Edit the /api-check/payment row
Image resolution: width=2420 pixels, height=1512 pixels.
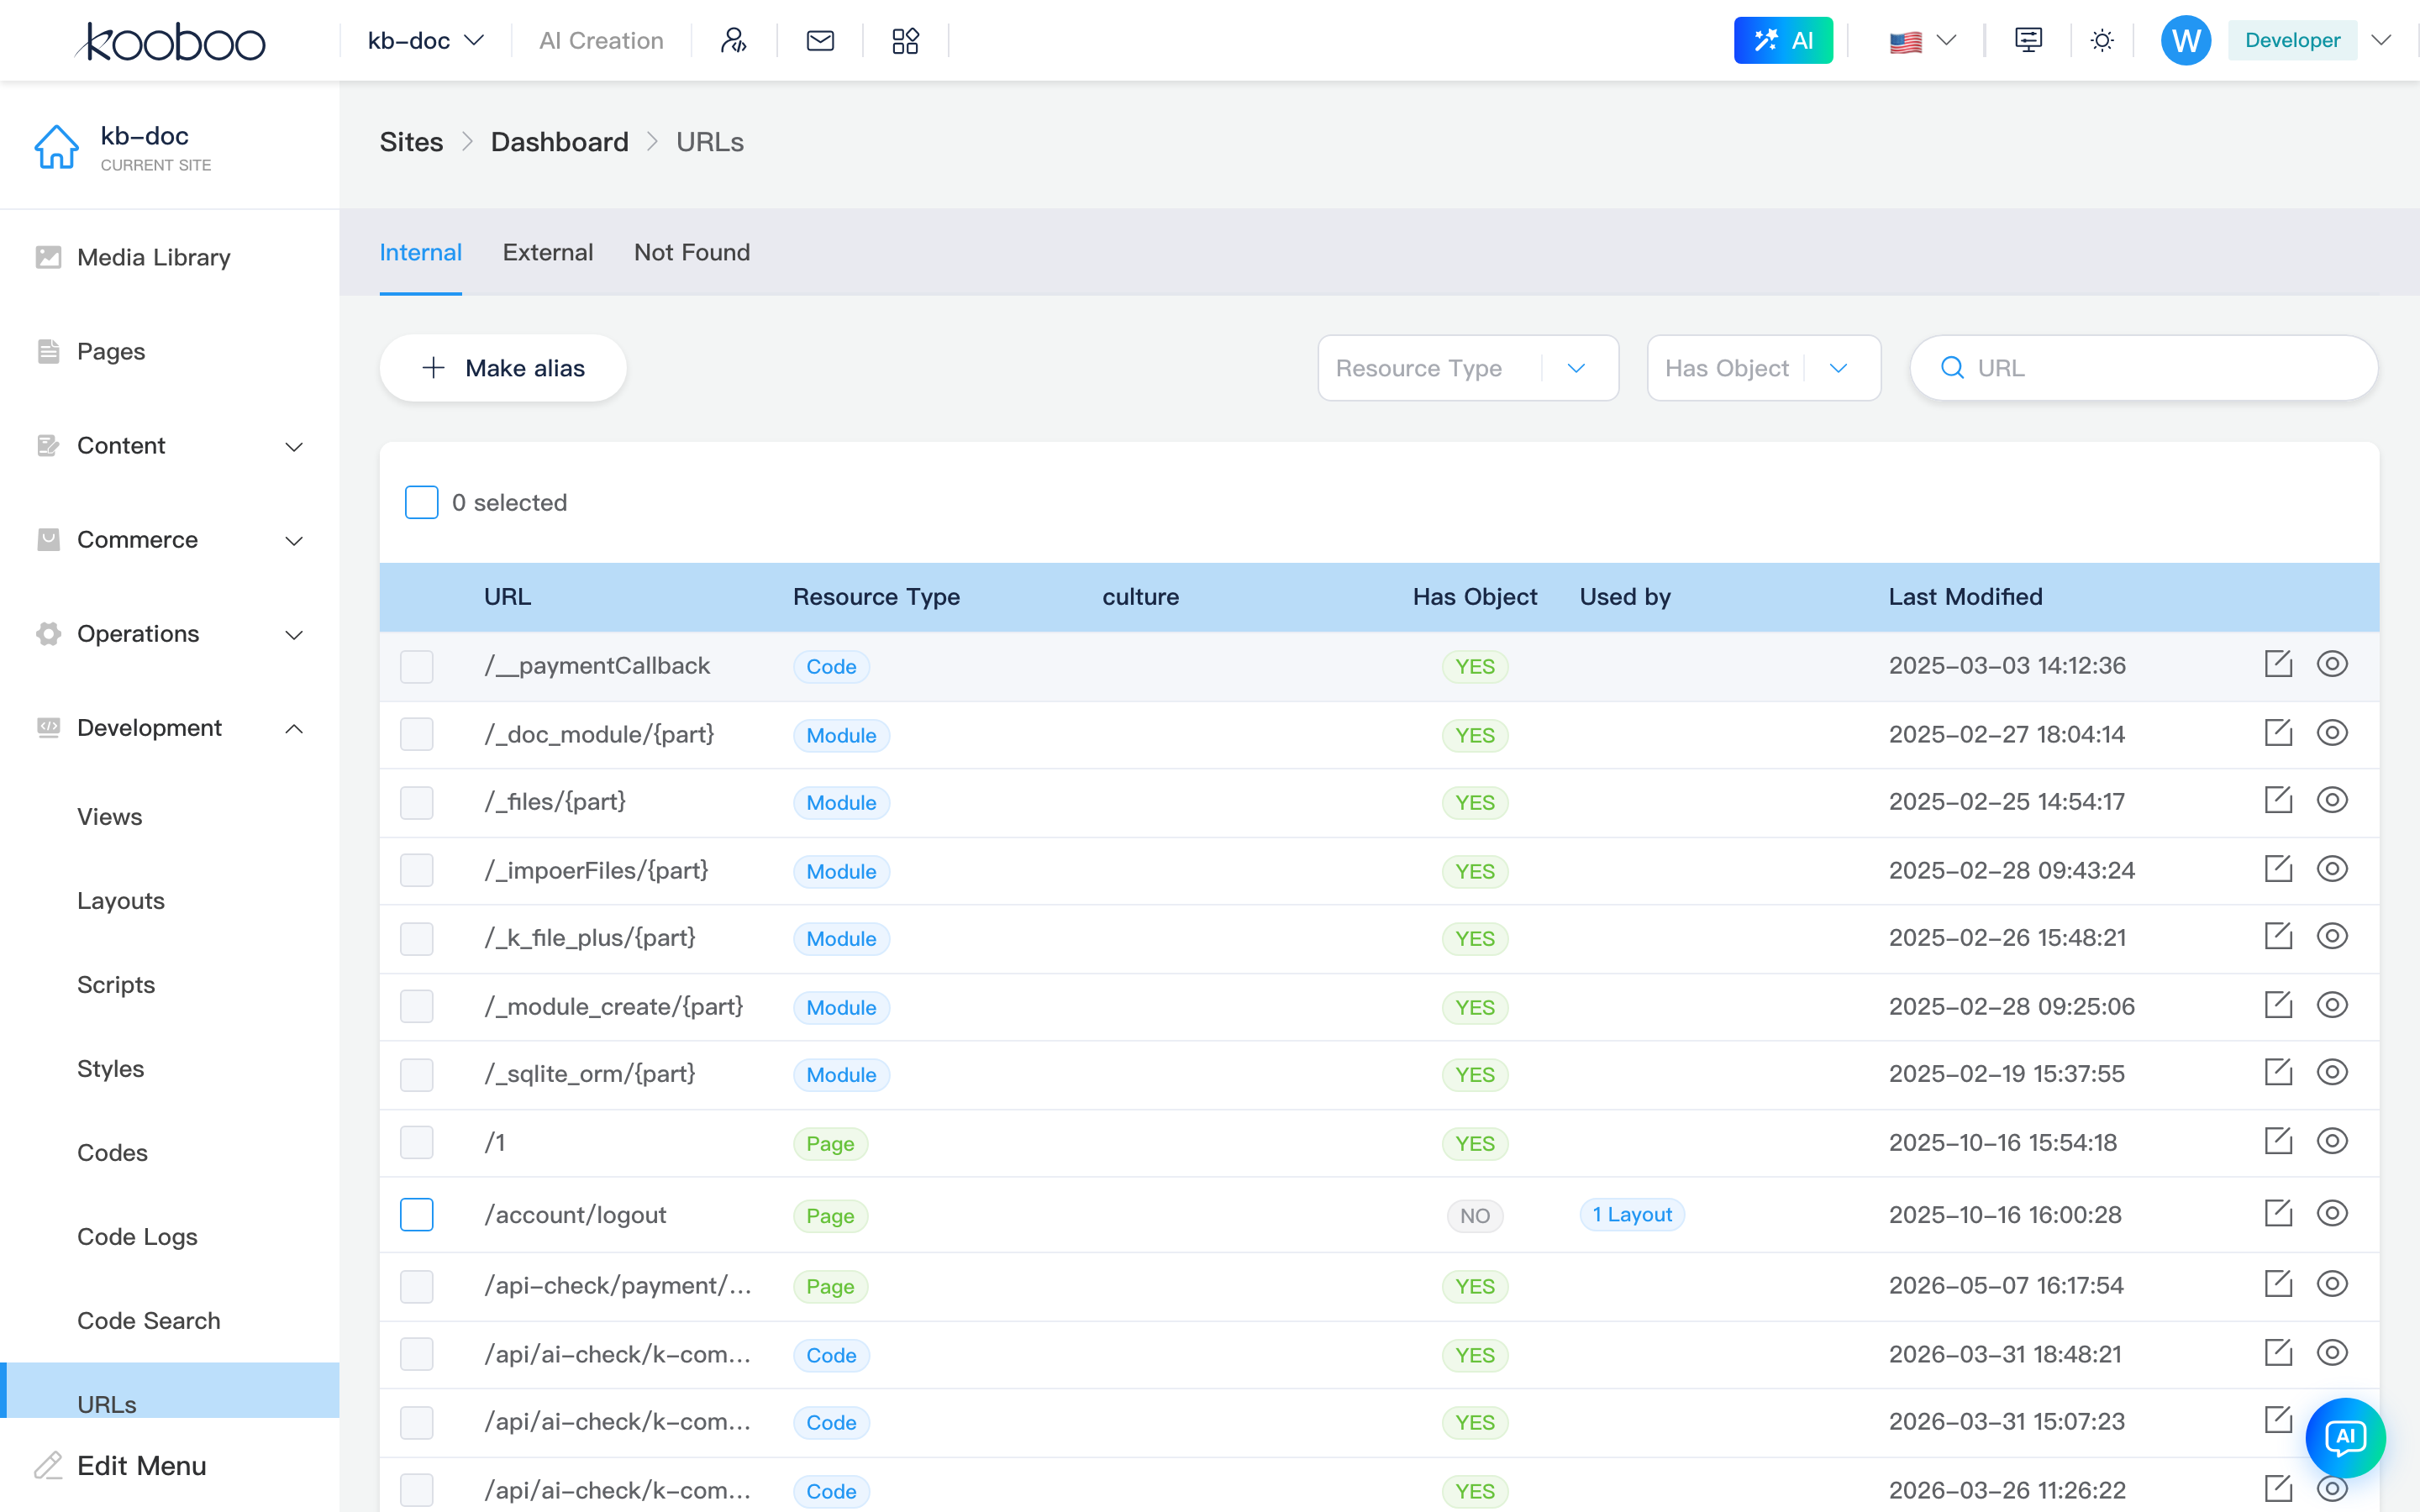2277,1284
